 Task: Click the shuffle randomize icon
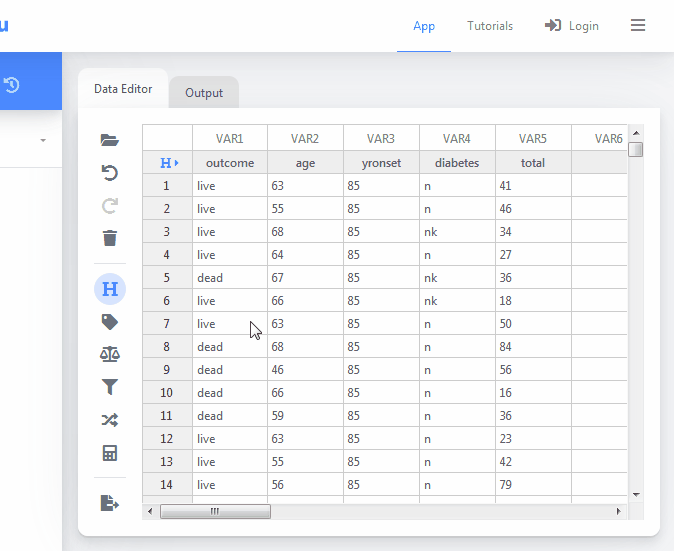coord(110,420)
